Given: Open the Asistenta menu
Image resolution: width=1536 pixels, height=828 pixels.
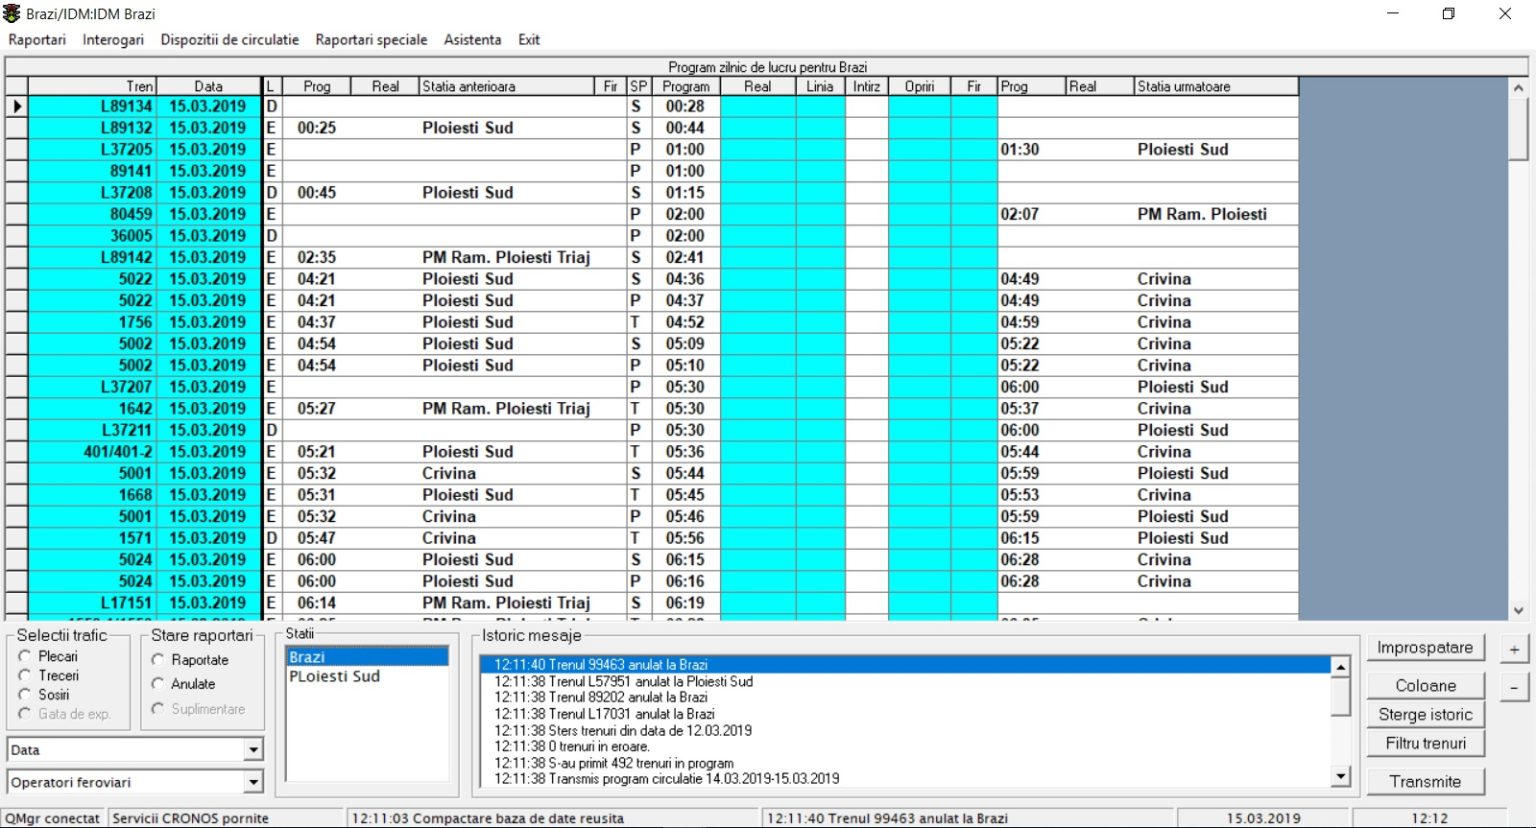Looking at the screenshot, I should (473, 40).
